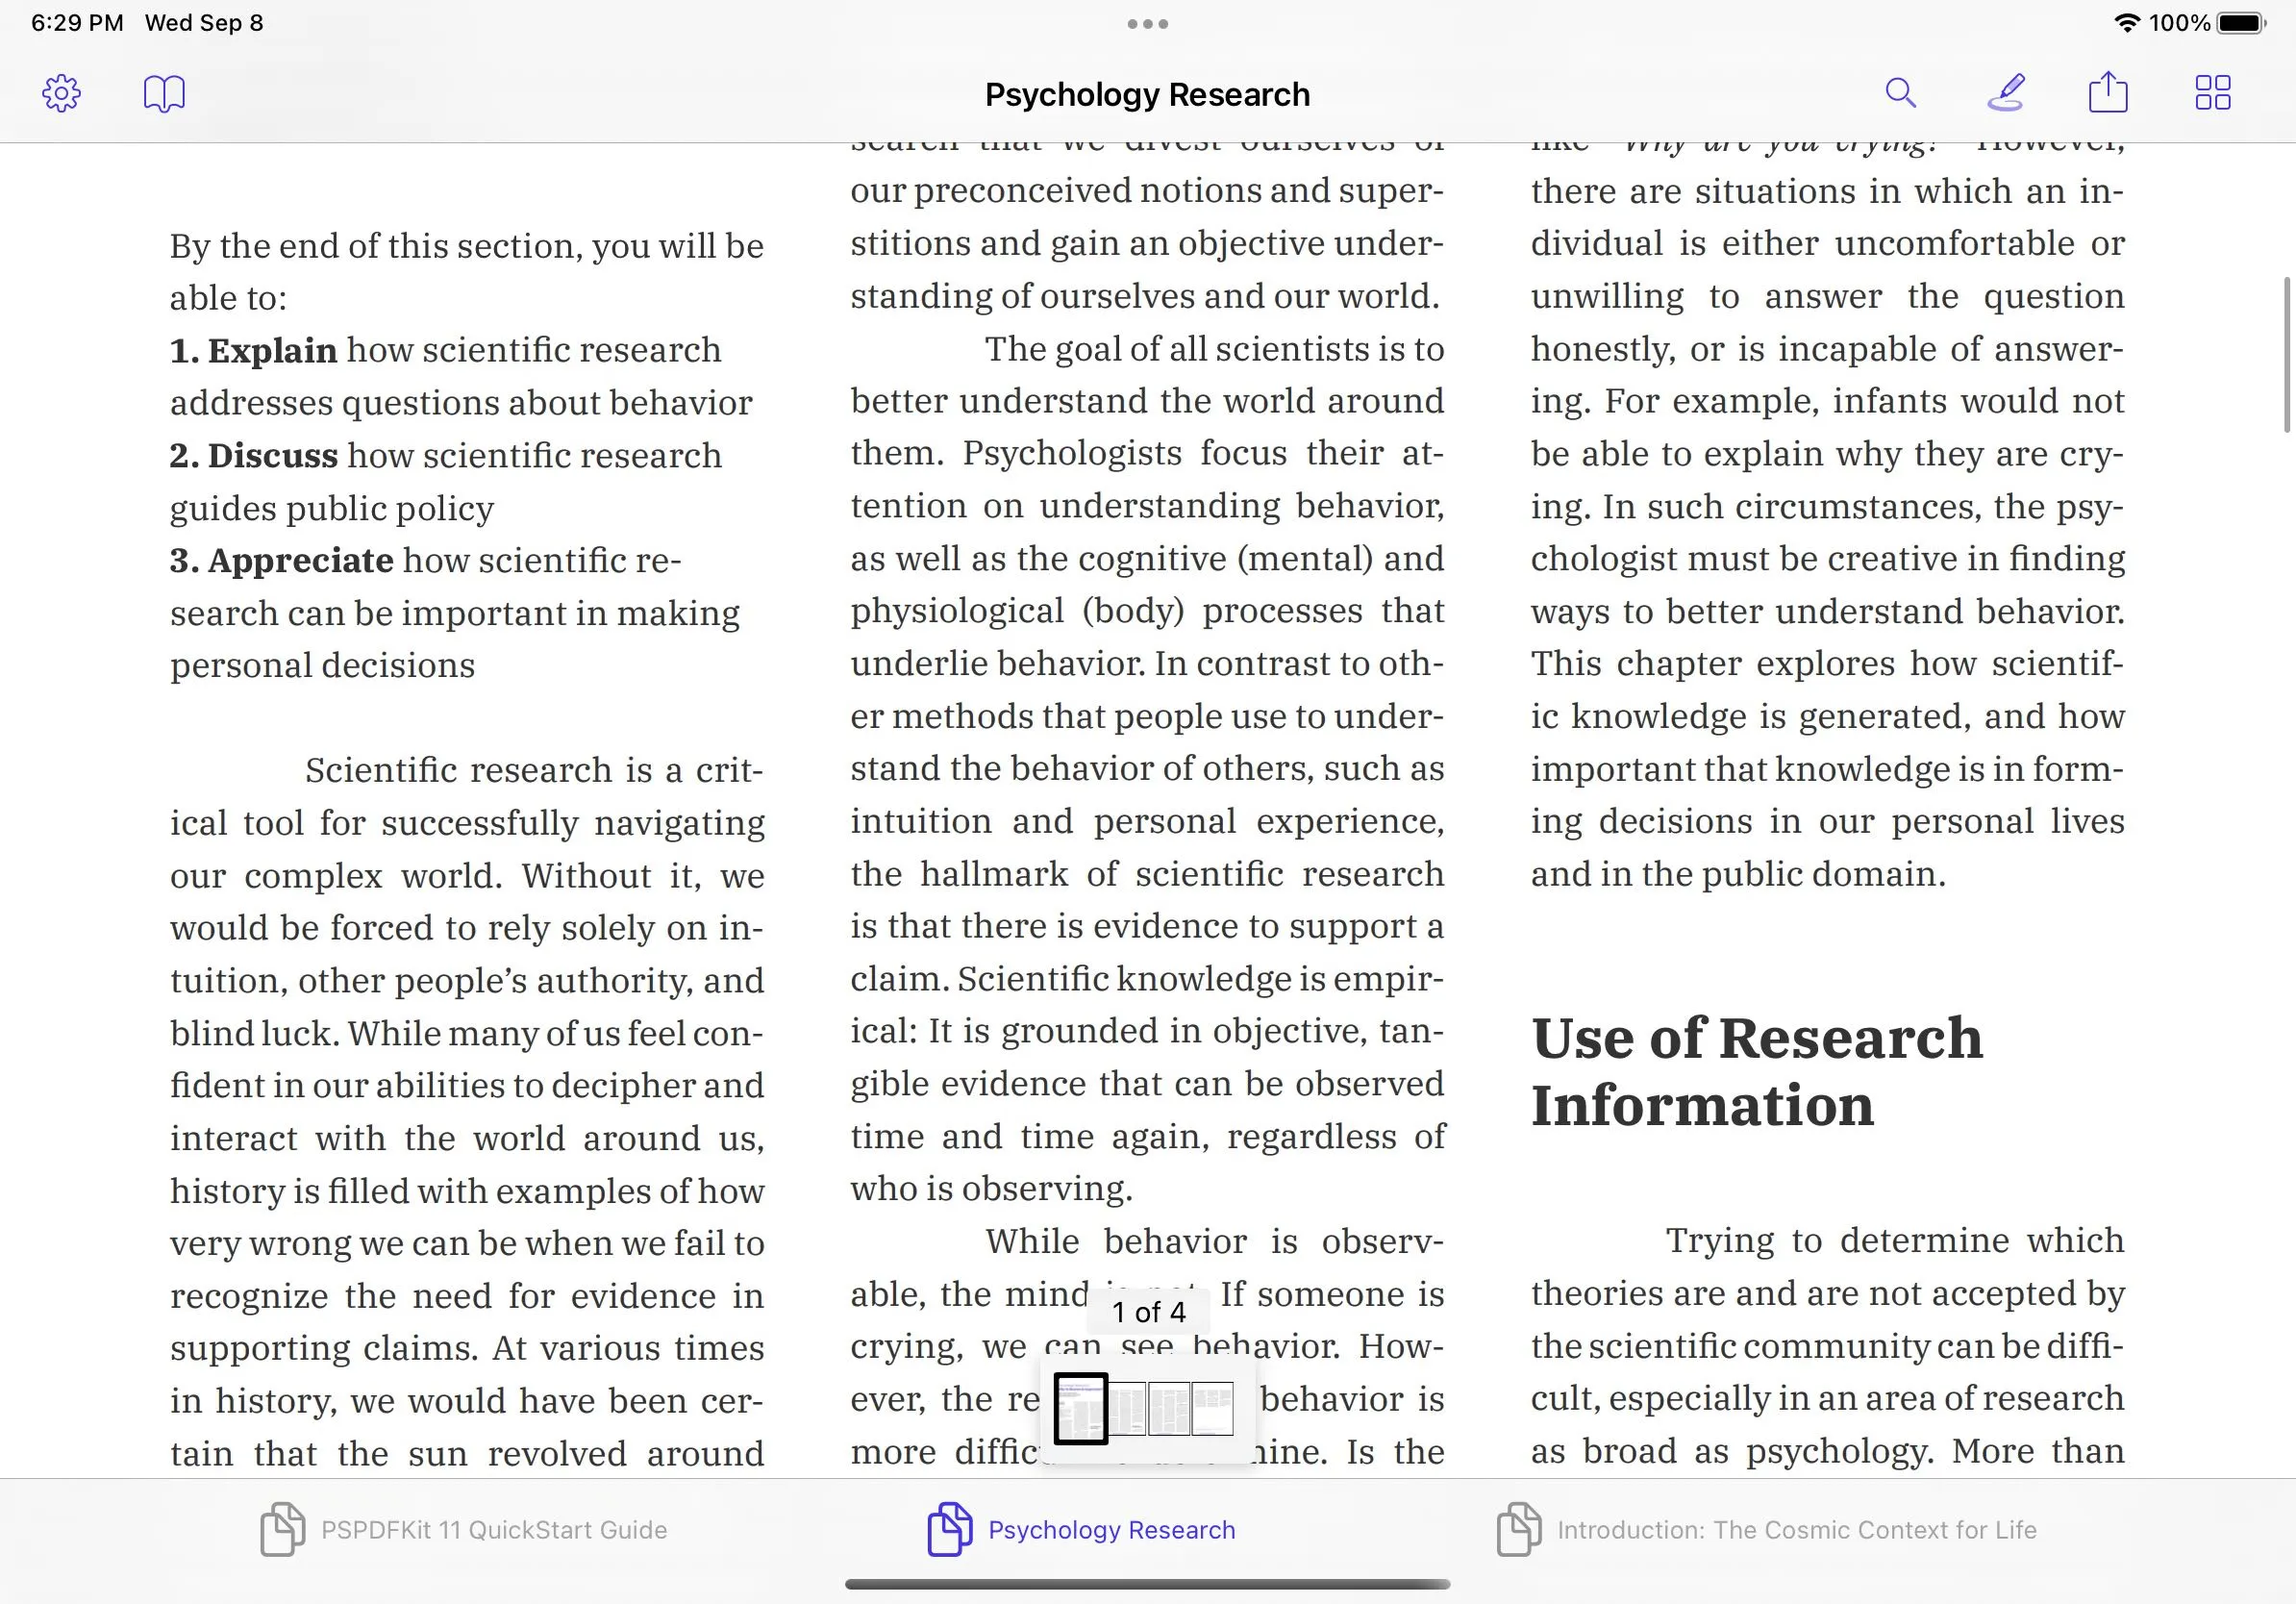The width and height of the screenshot is (2296, 1604).
Task: Share the current PDF
Action: click(x=2109, y=92)
